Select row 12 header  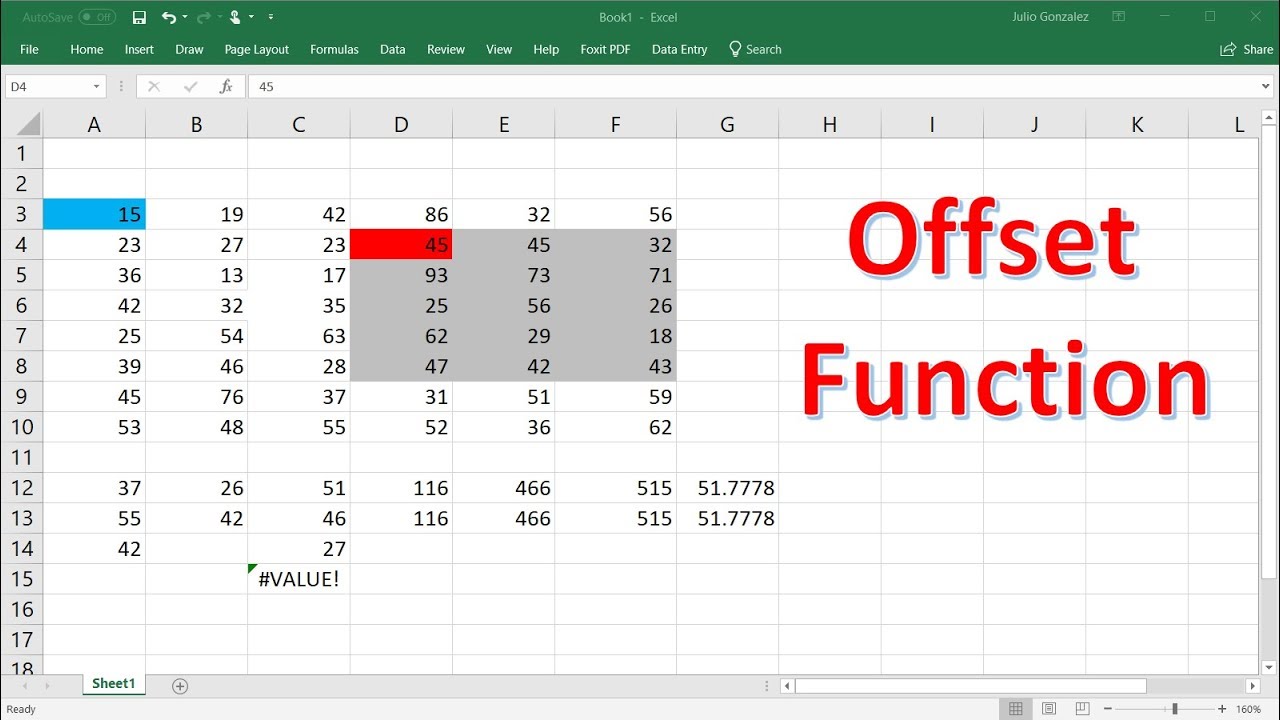tap(22, 488)
